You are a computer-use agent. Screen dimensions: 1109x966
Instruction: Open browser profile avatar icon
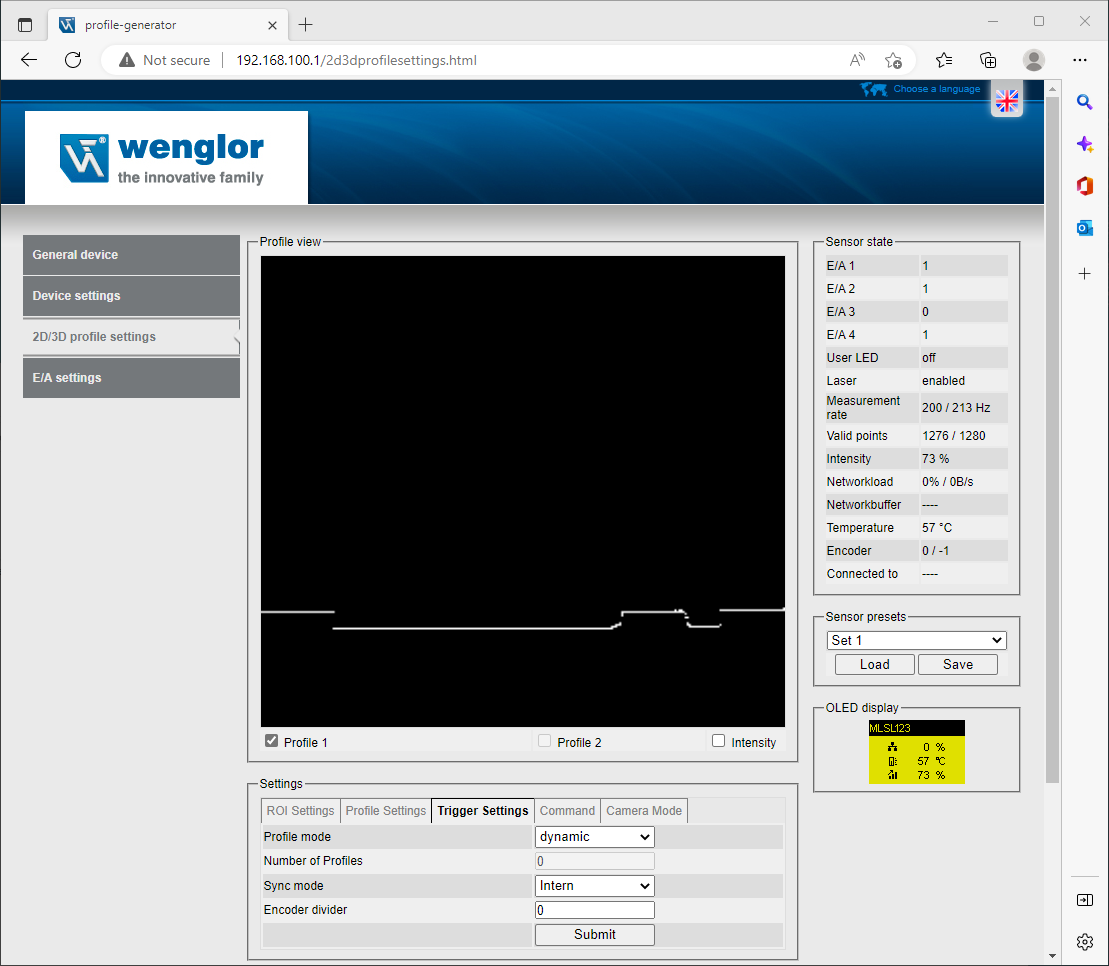point(1034,60)
